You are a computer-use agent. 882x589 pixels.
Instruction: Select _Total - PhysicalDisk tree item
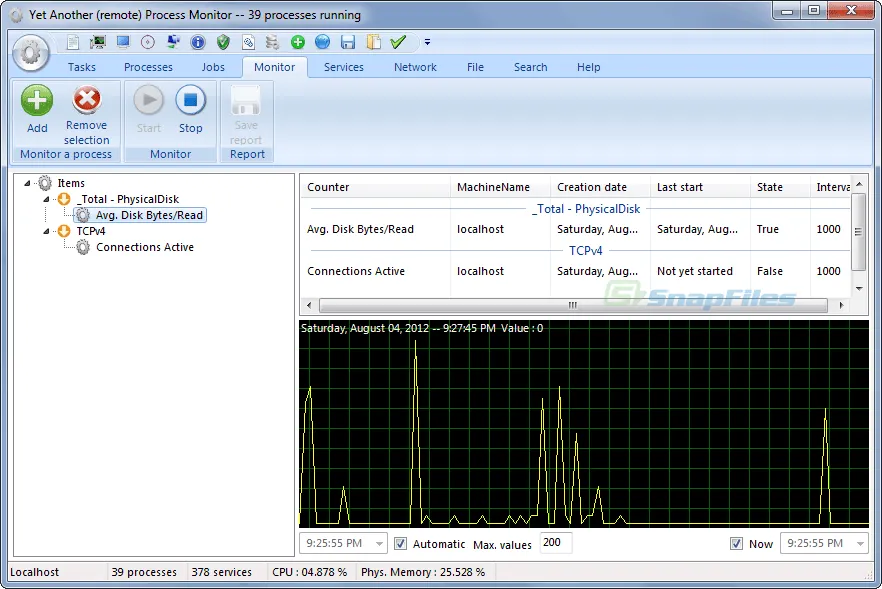click(128, 199)
